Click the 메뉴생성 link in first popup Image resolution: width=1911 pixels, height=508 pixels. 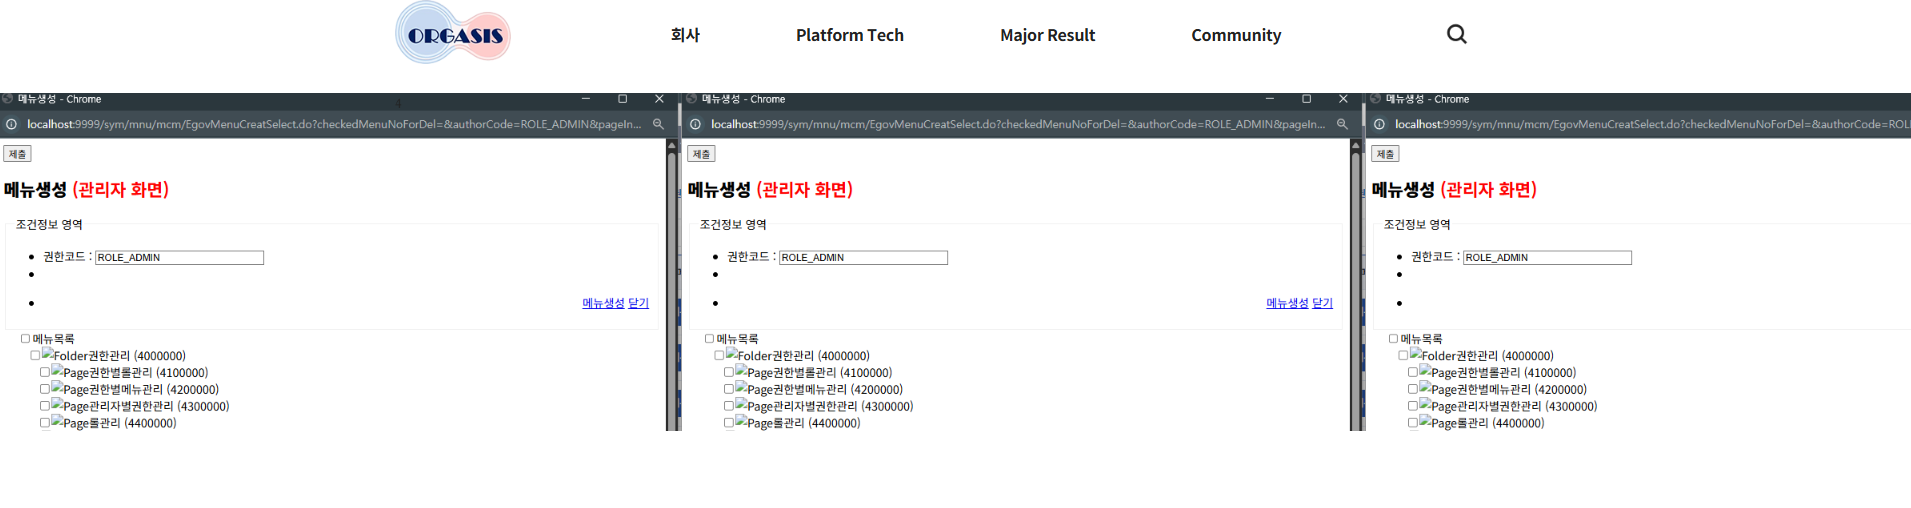click(x=603, y=303)
